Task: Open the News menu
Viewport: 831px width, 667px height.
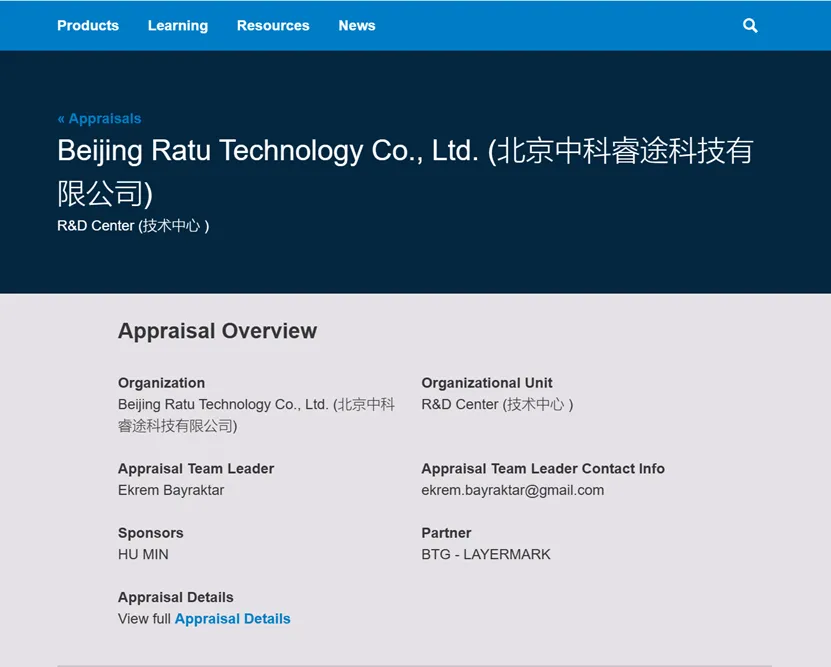Action: pyautogui.click(x=357, y=25)
